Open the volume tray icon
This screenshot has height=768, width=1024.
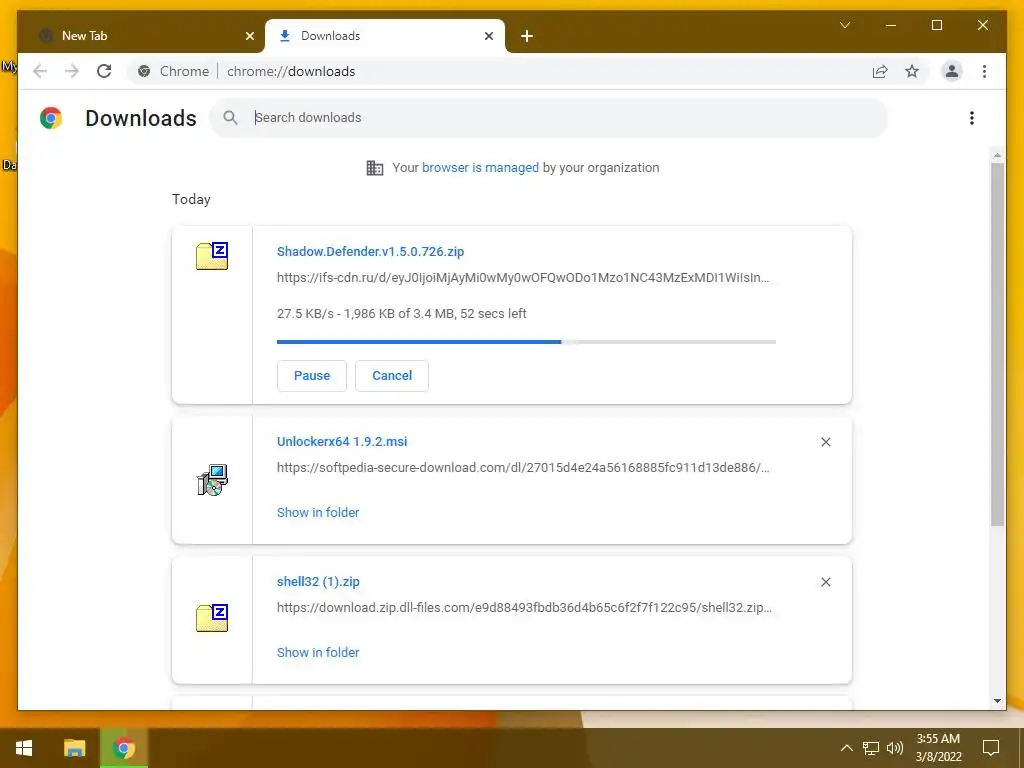[x=895, y=748]
